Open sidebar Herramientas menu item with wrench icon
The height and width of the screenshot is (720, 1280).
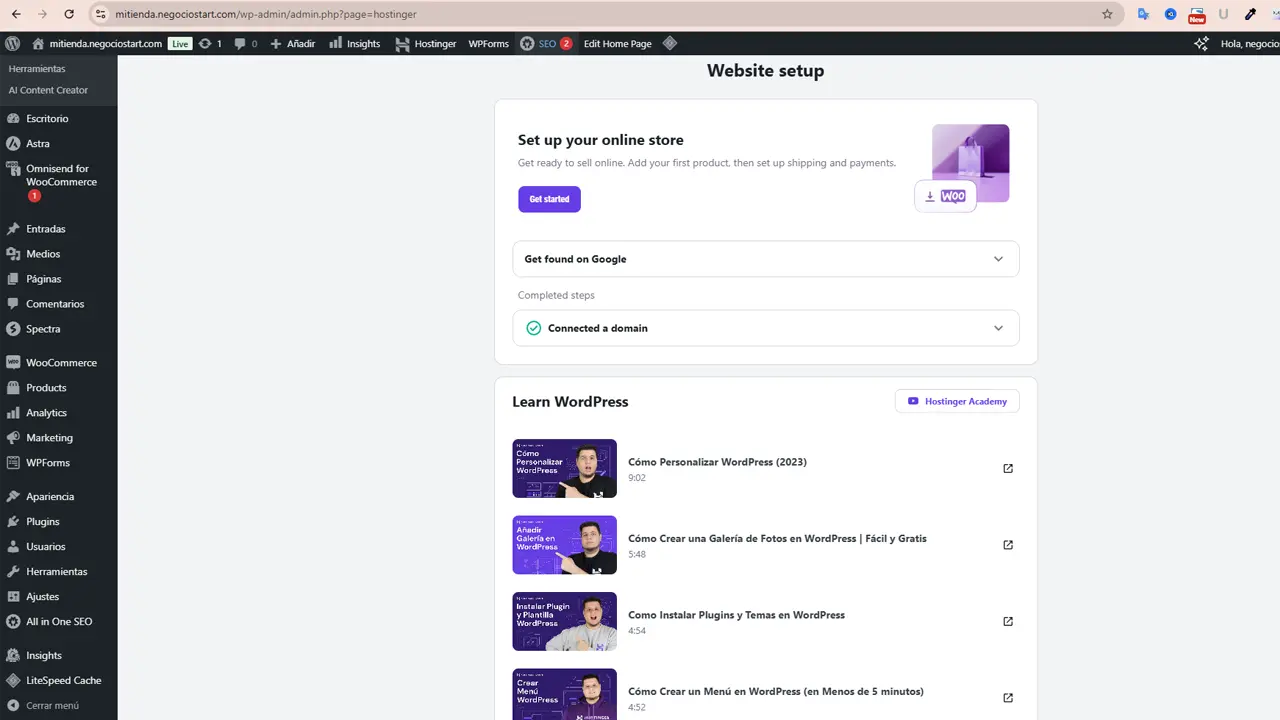coord(58,571)
